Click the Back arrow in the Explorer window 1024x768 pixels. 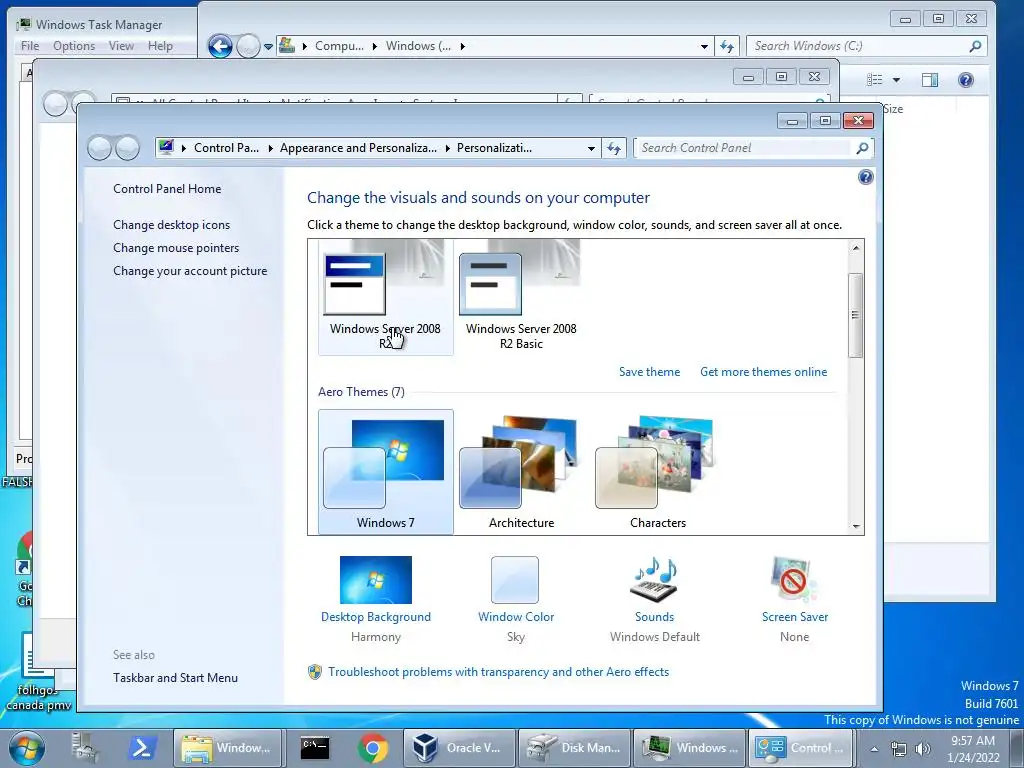click(220, 46)
